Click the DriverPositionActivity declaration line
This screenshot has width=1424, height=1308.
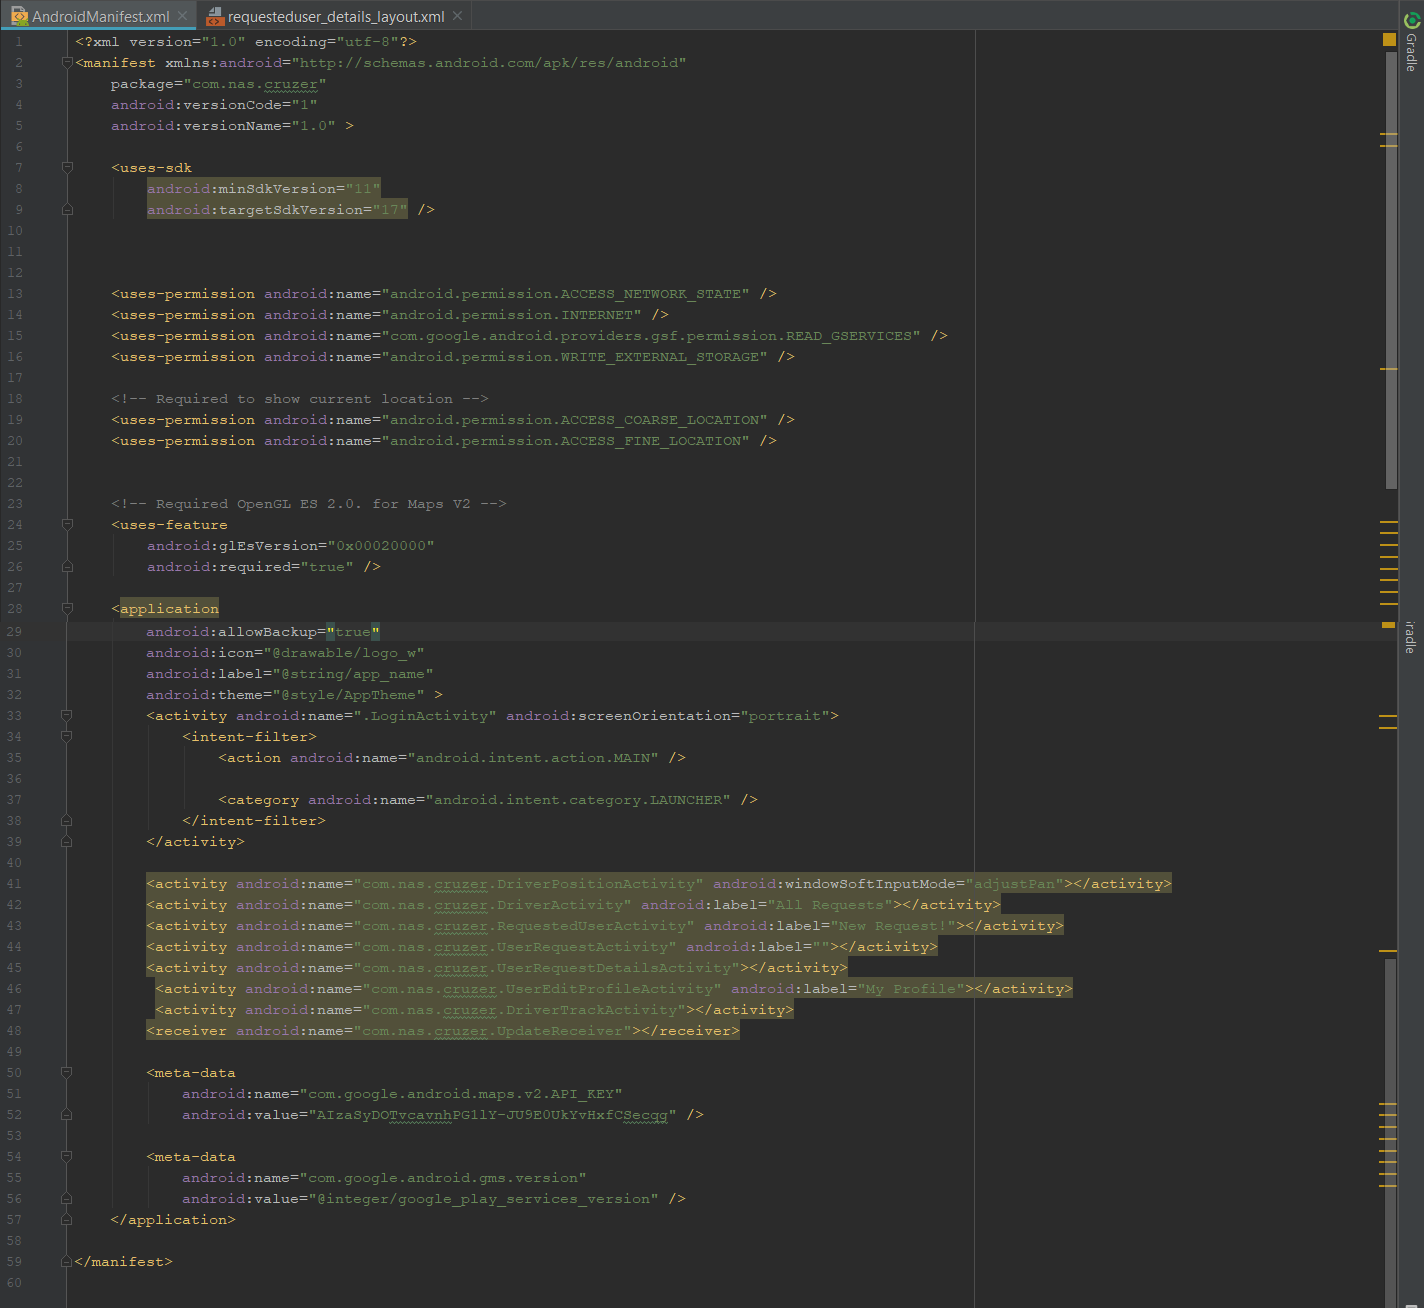(x=659, y=883)
